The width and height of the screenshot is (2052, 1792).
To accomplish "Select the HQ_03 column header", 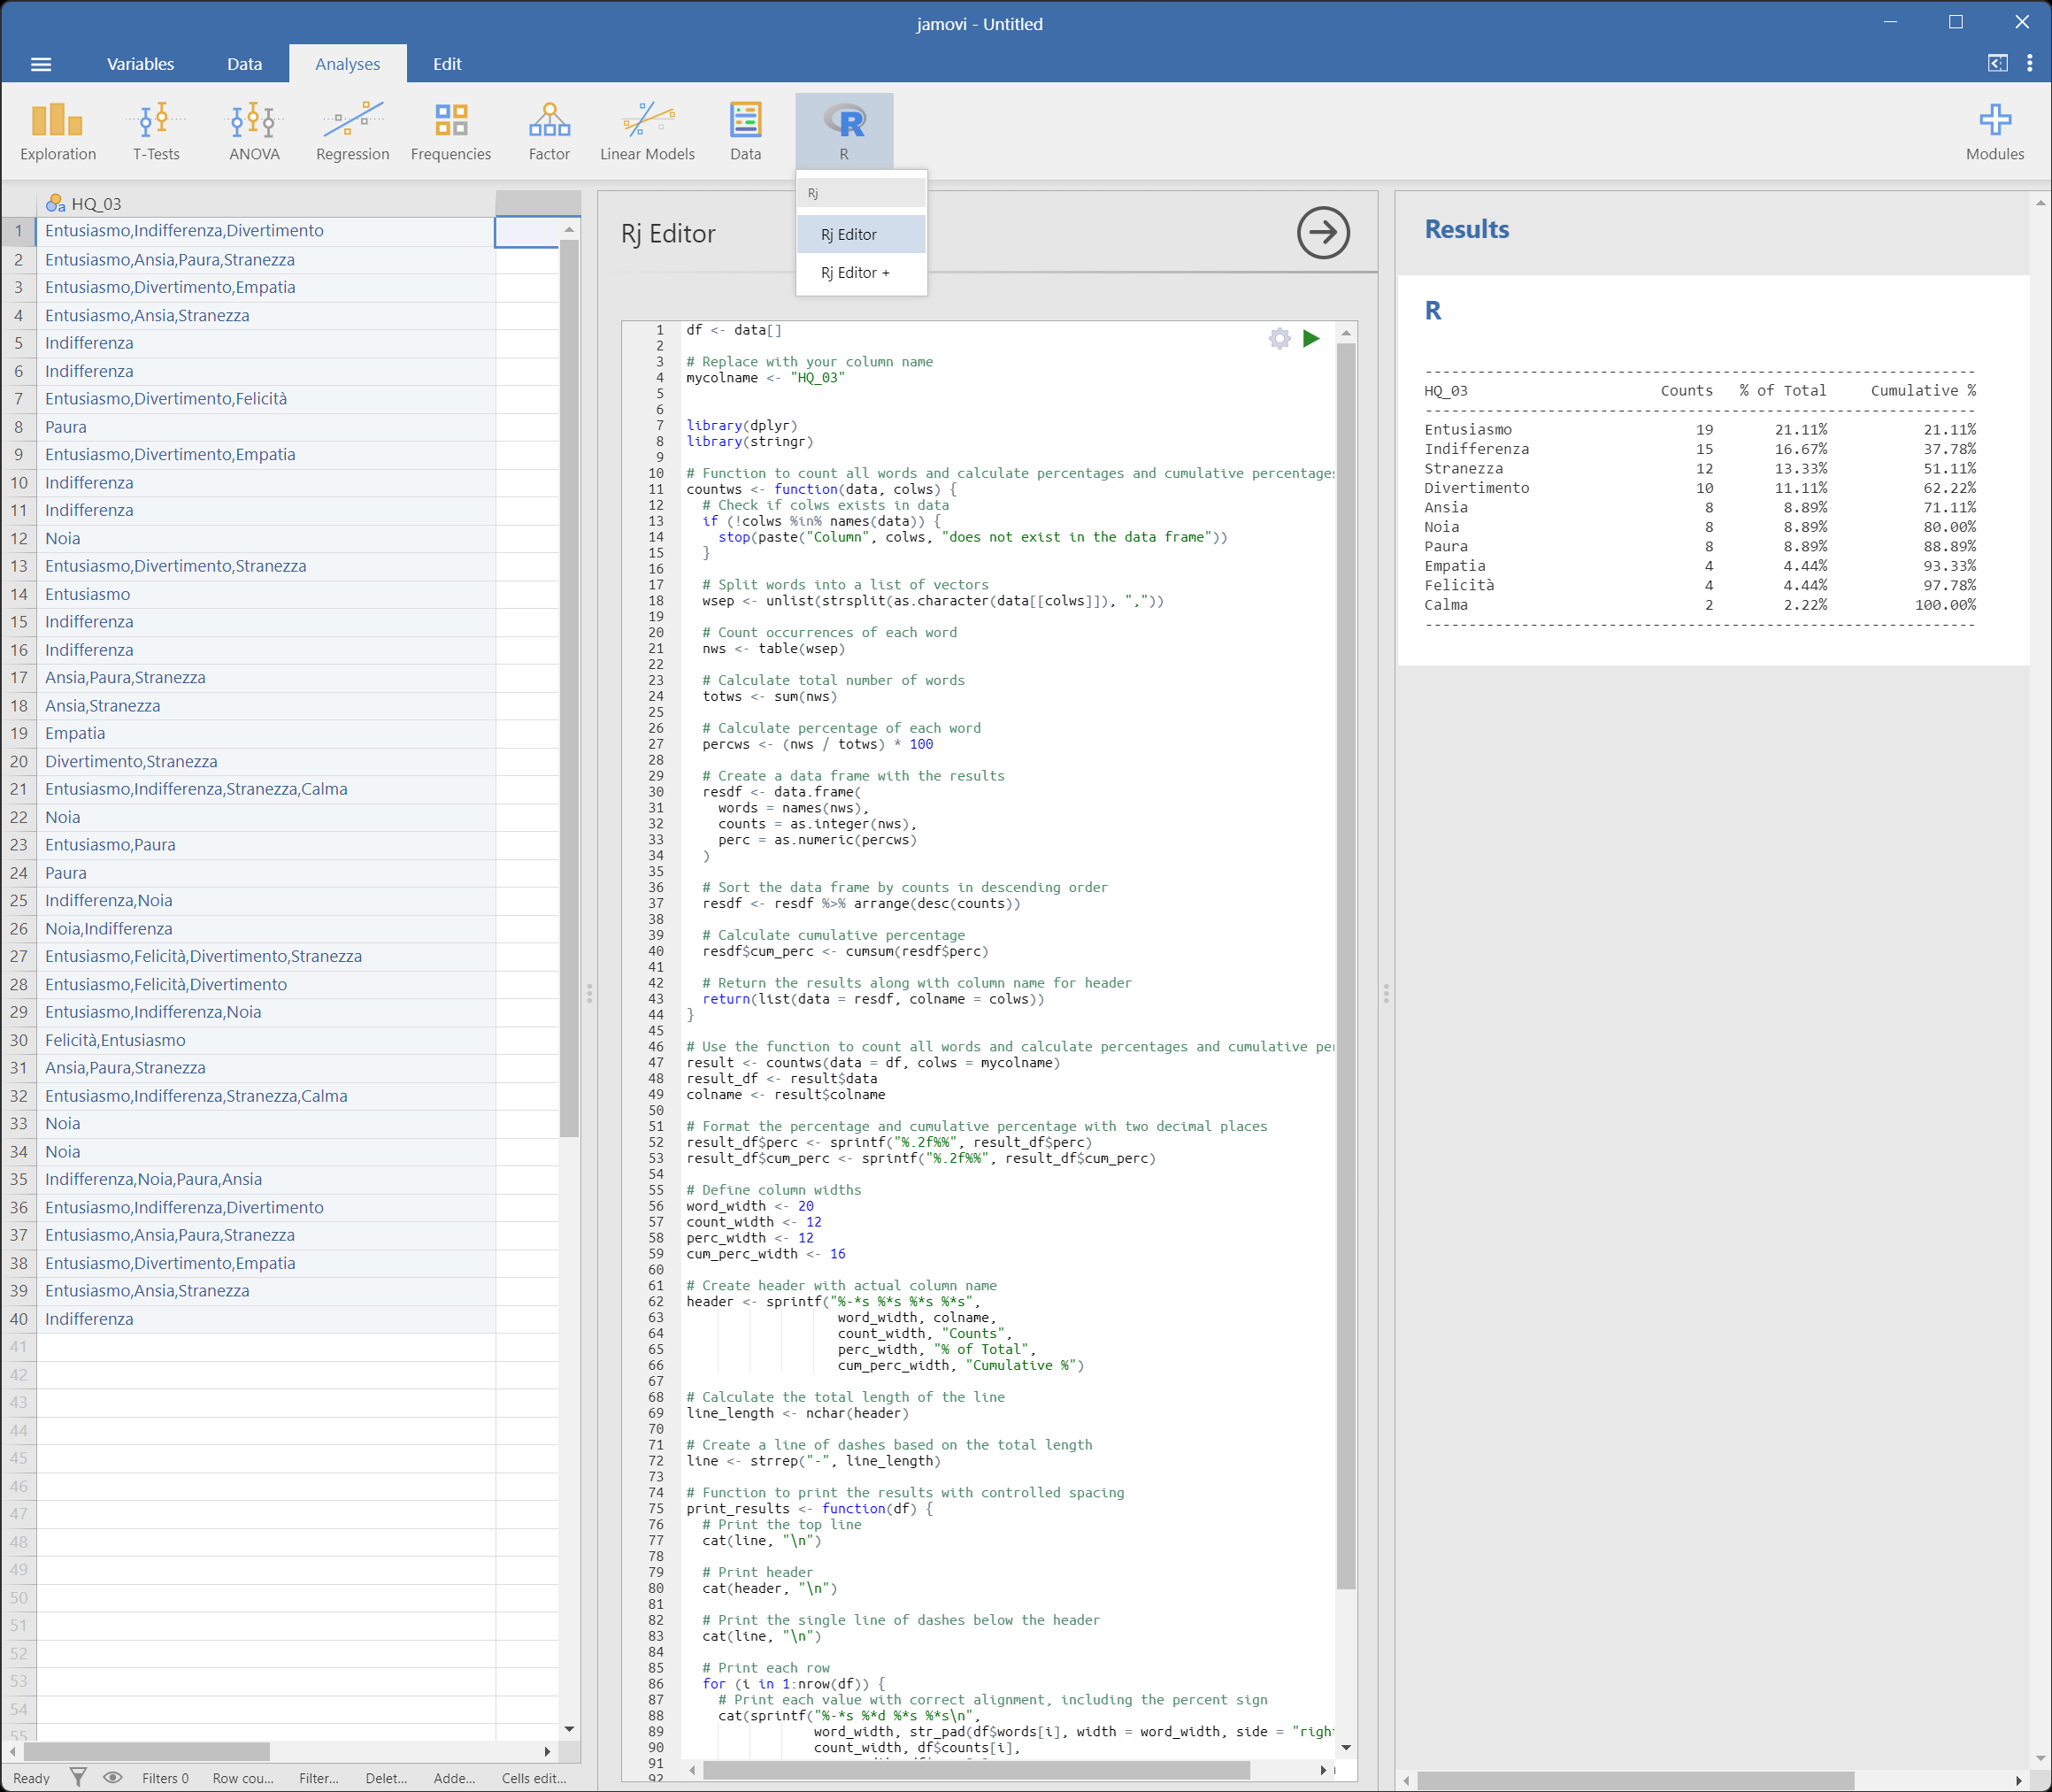I will click(267, 203).
